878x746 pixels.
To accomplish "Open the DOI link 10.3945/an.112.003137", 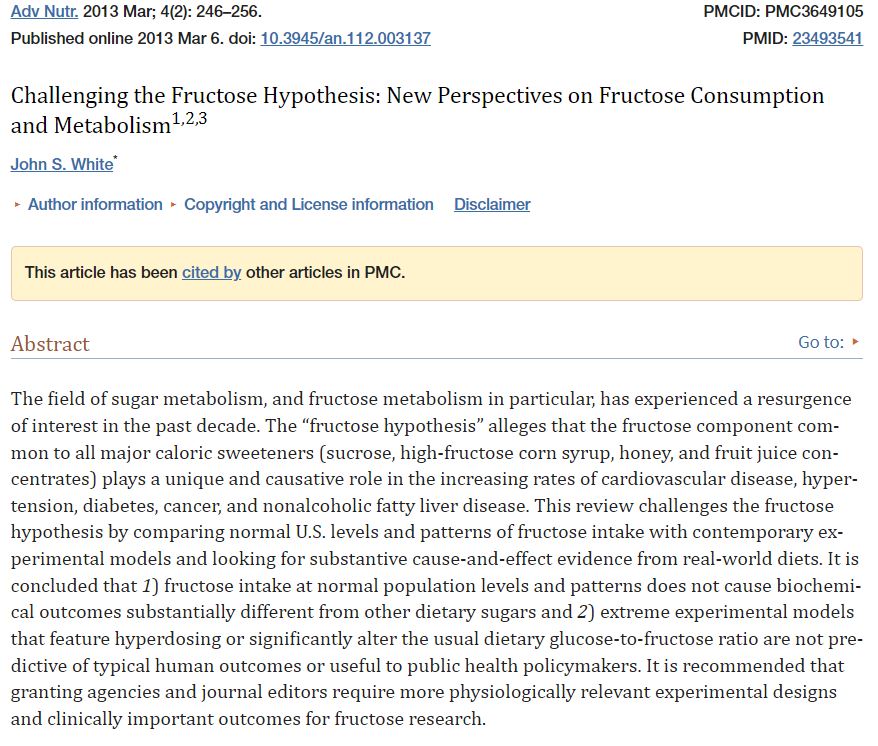I will [x=345, y=38].
